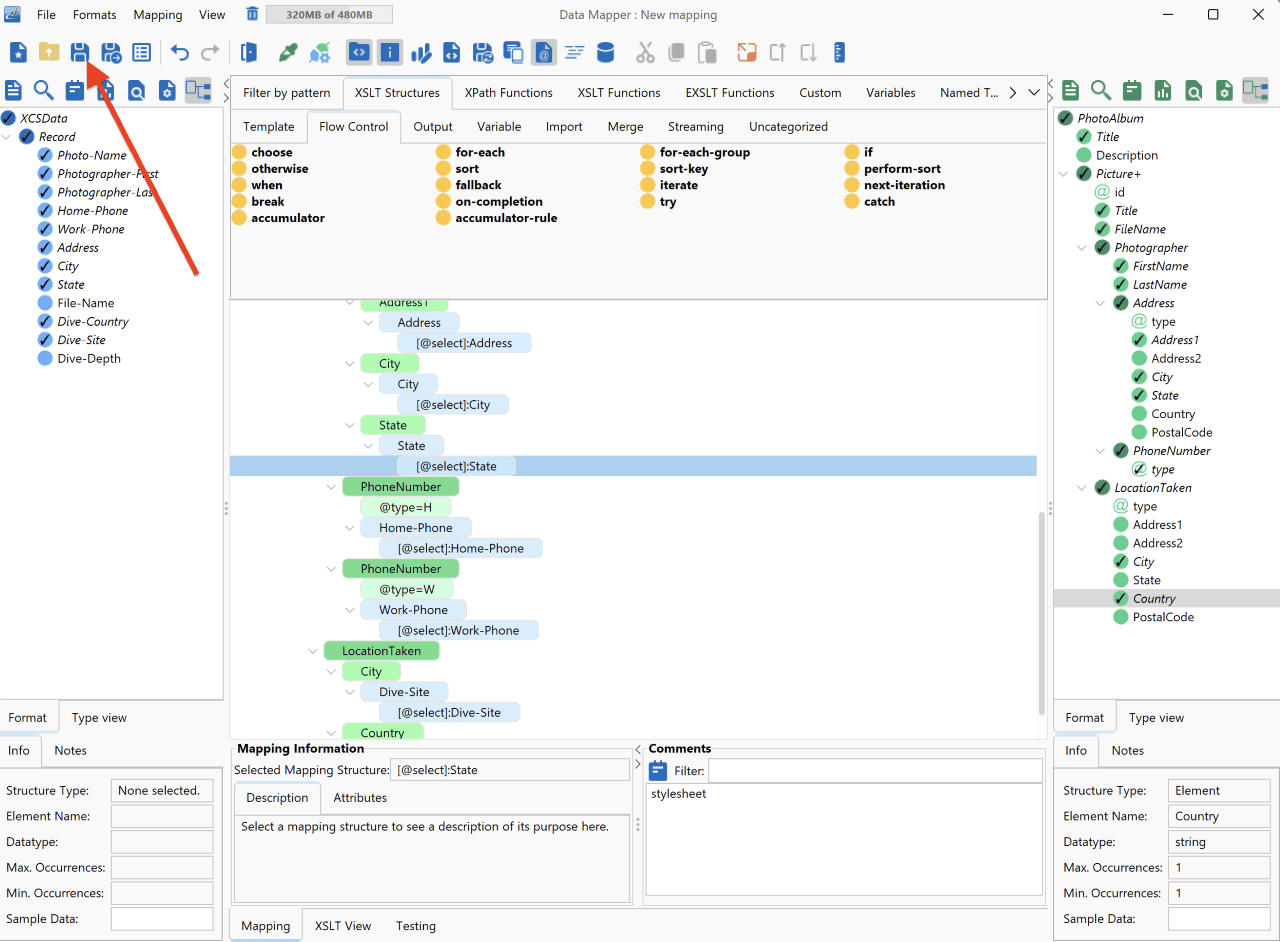Click the list properties toolbar icon
The width and height of the screenshot is (1280, 942).
pos(142,53)
